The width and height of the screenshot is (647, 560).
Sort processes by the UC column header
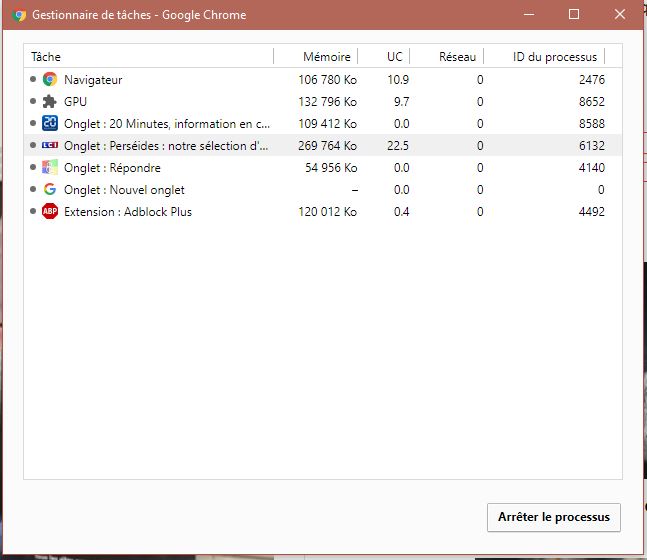[x=394, y=57]
